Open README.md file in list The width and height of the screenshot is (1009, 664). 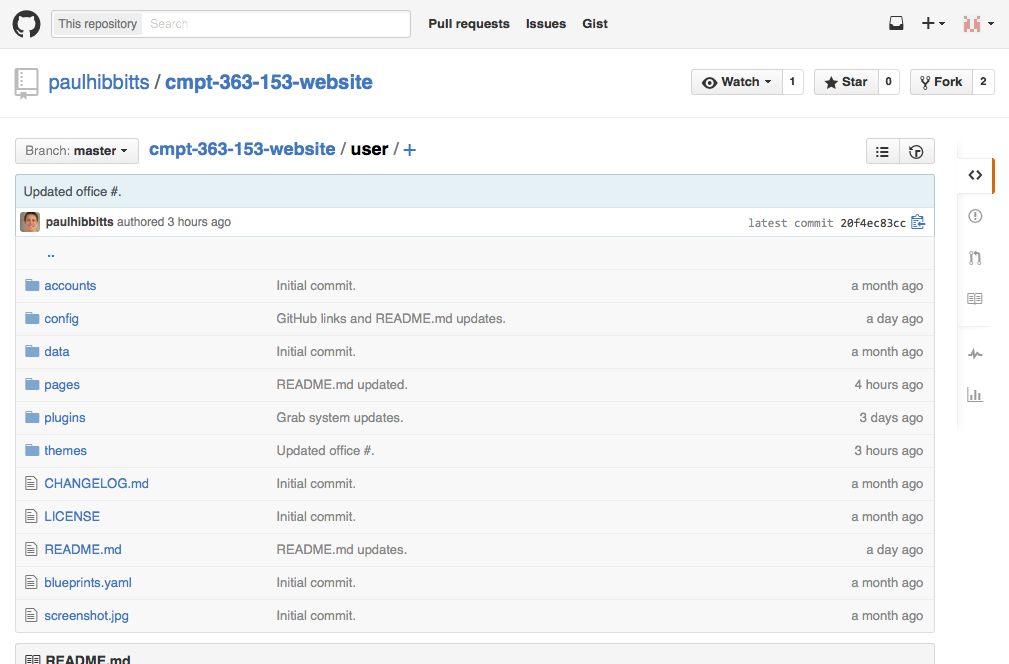[x=83, y=549]
